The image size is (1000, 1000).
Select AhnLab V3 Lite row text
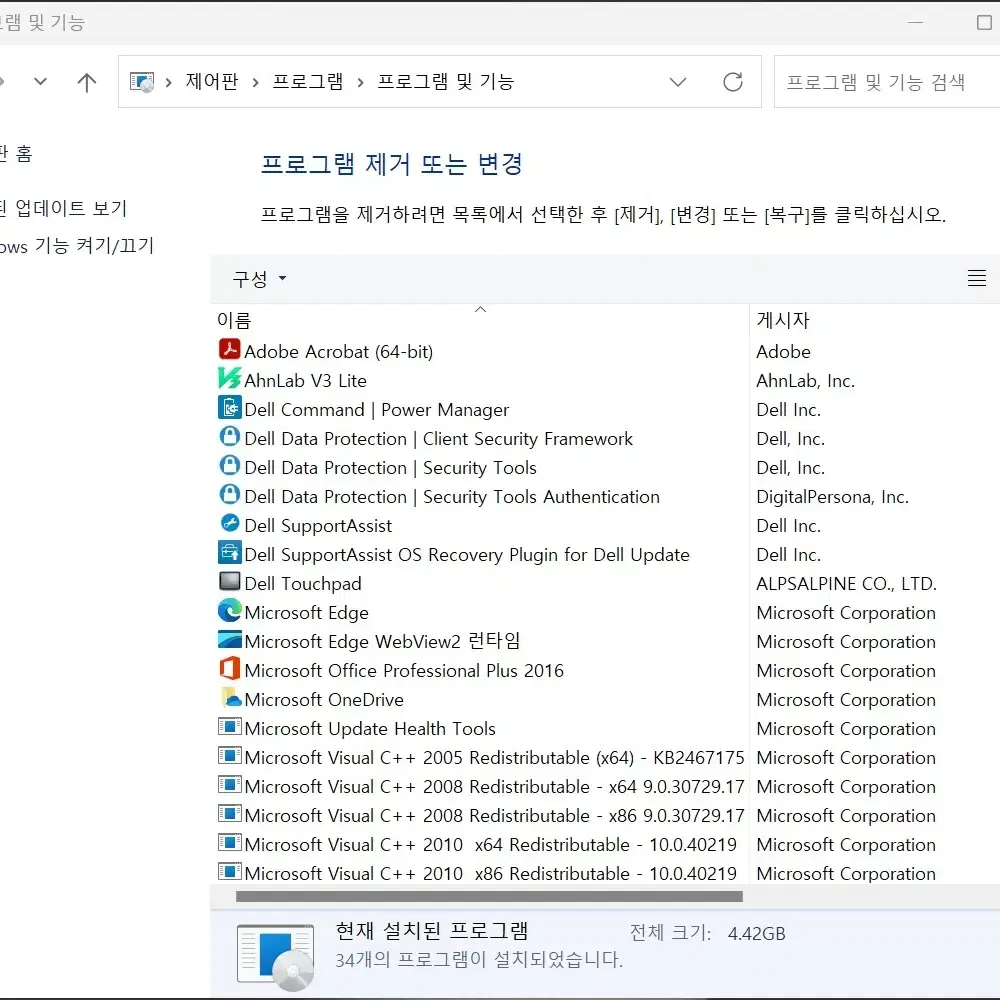[x=305, y=381]
